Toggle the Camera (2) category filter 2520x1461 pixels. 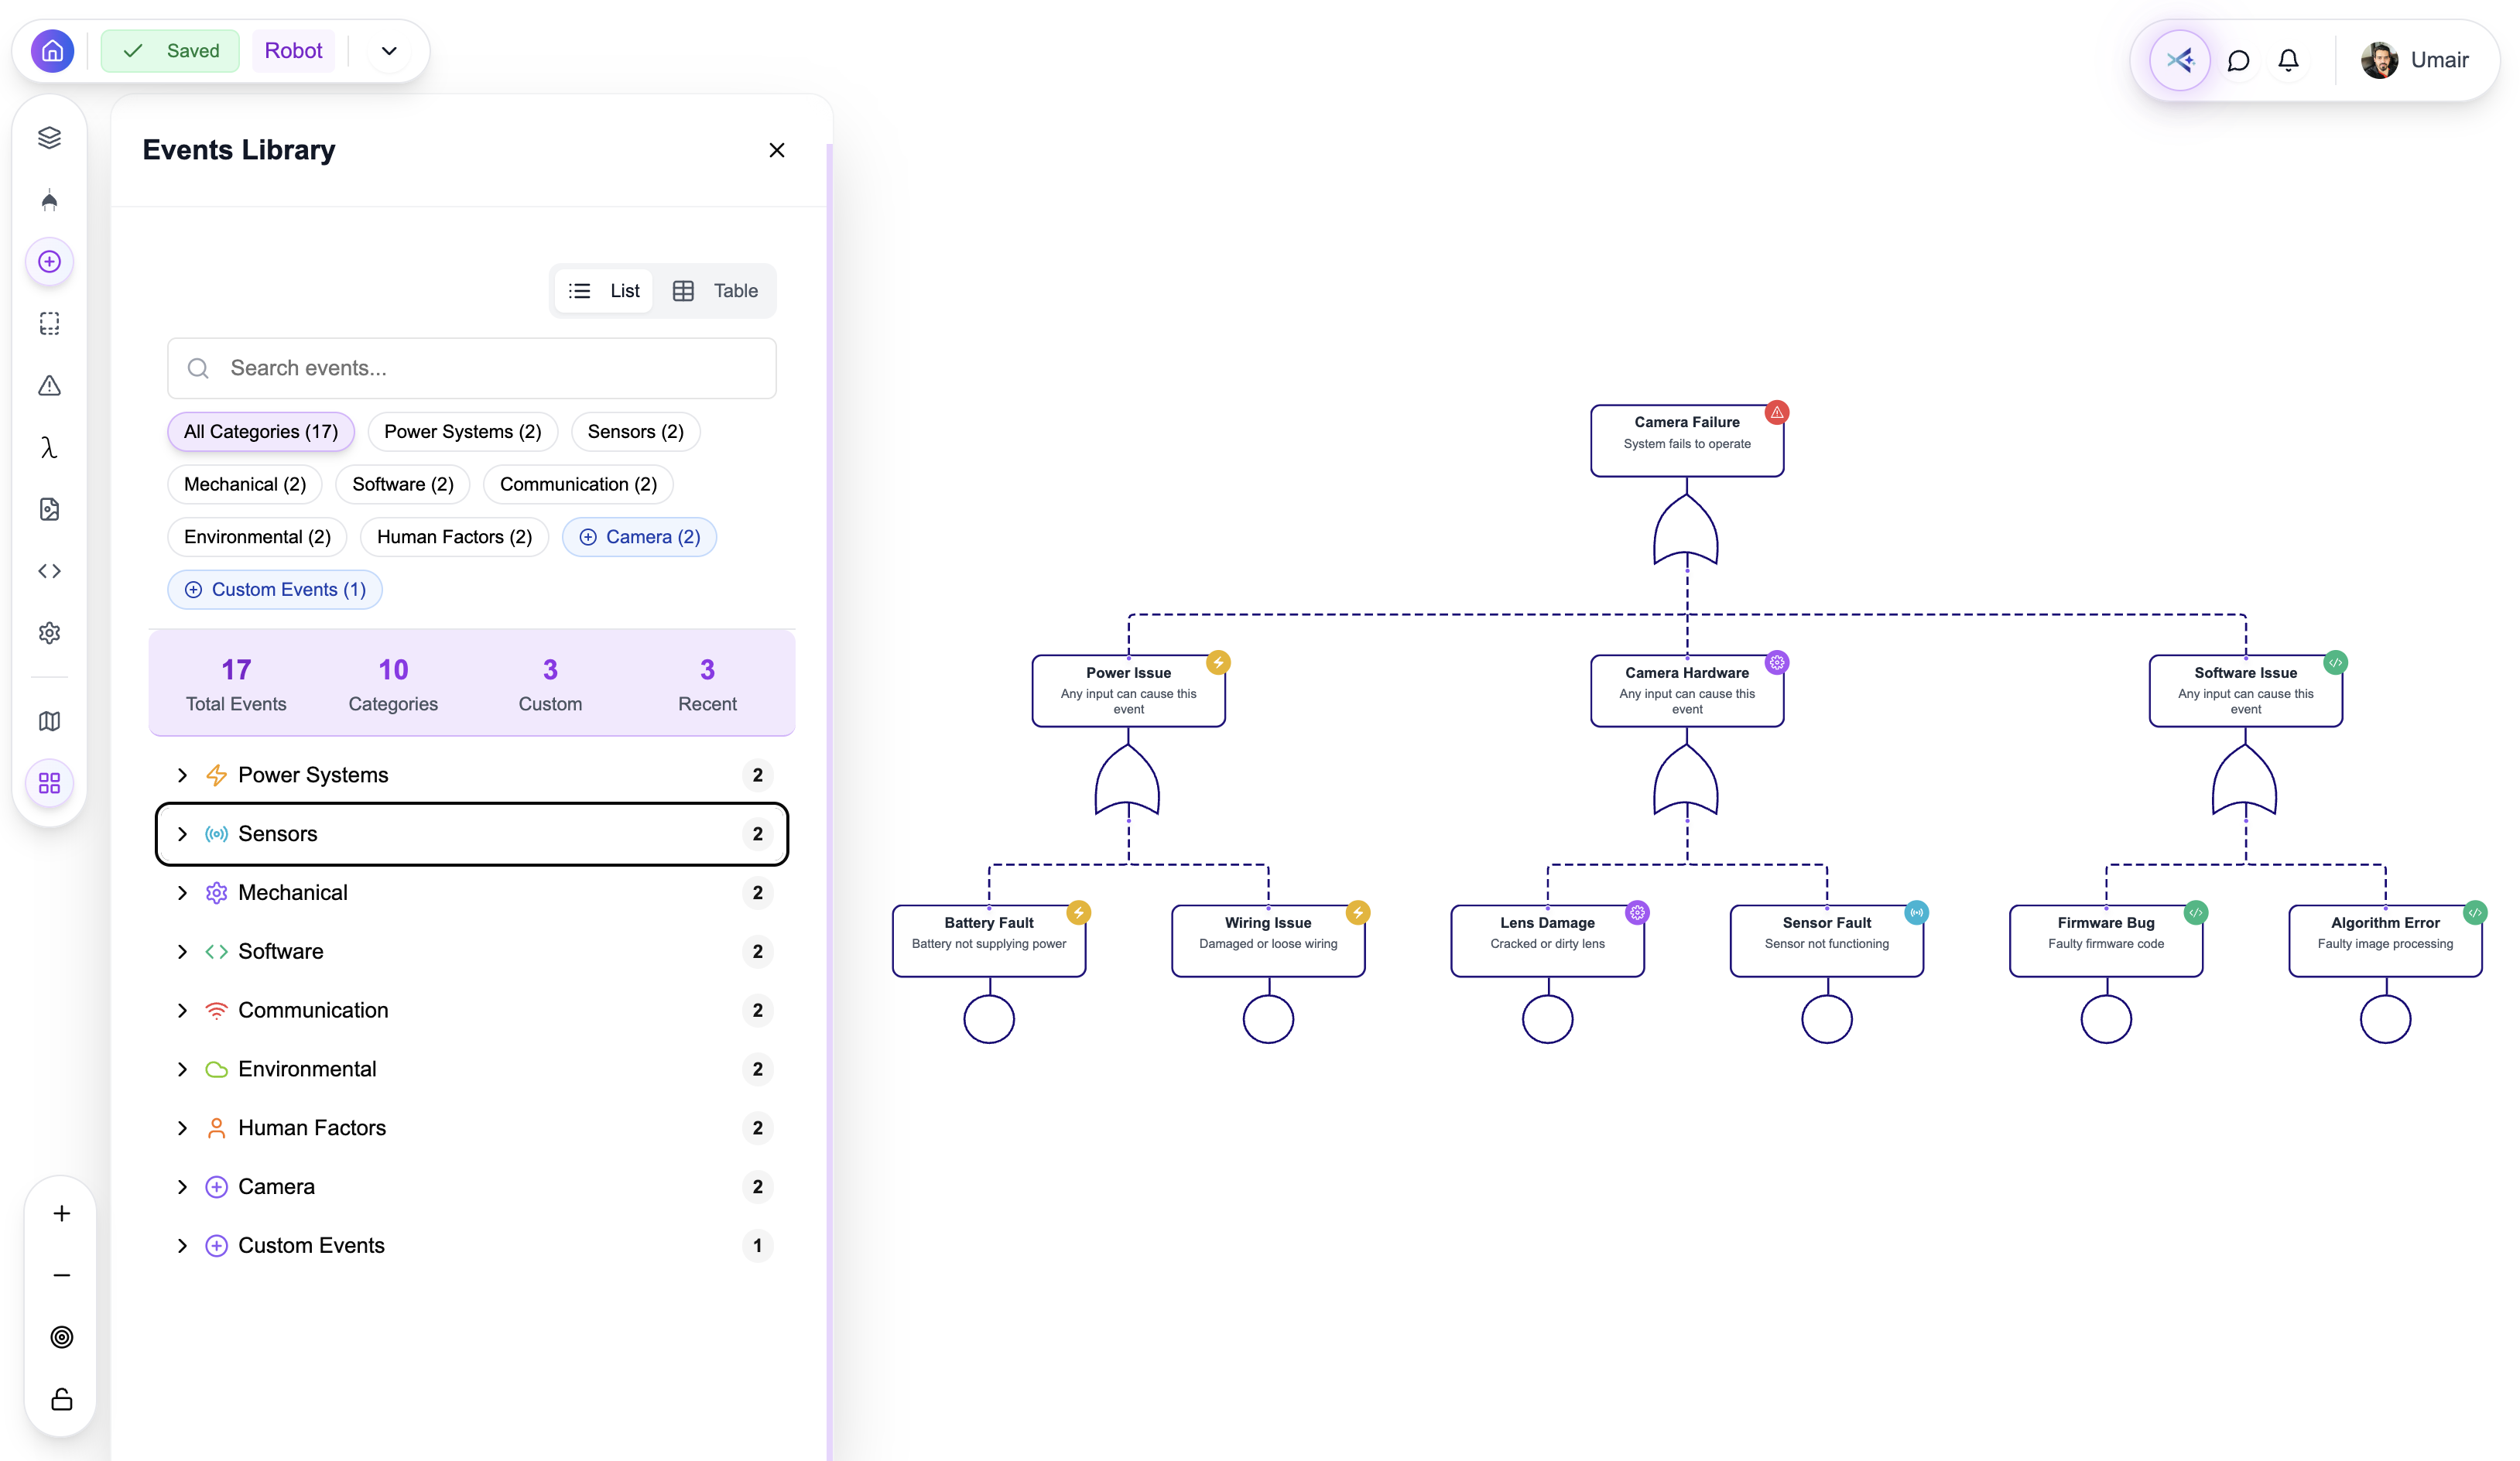click(x=639, y=536)
